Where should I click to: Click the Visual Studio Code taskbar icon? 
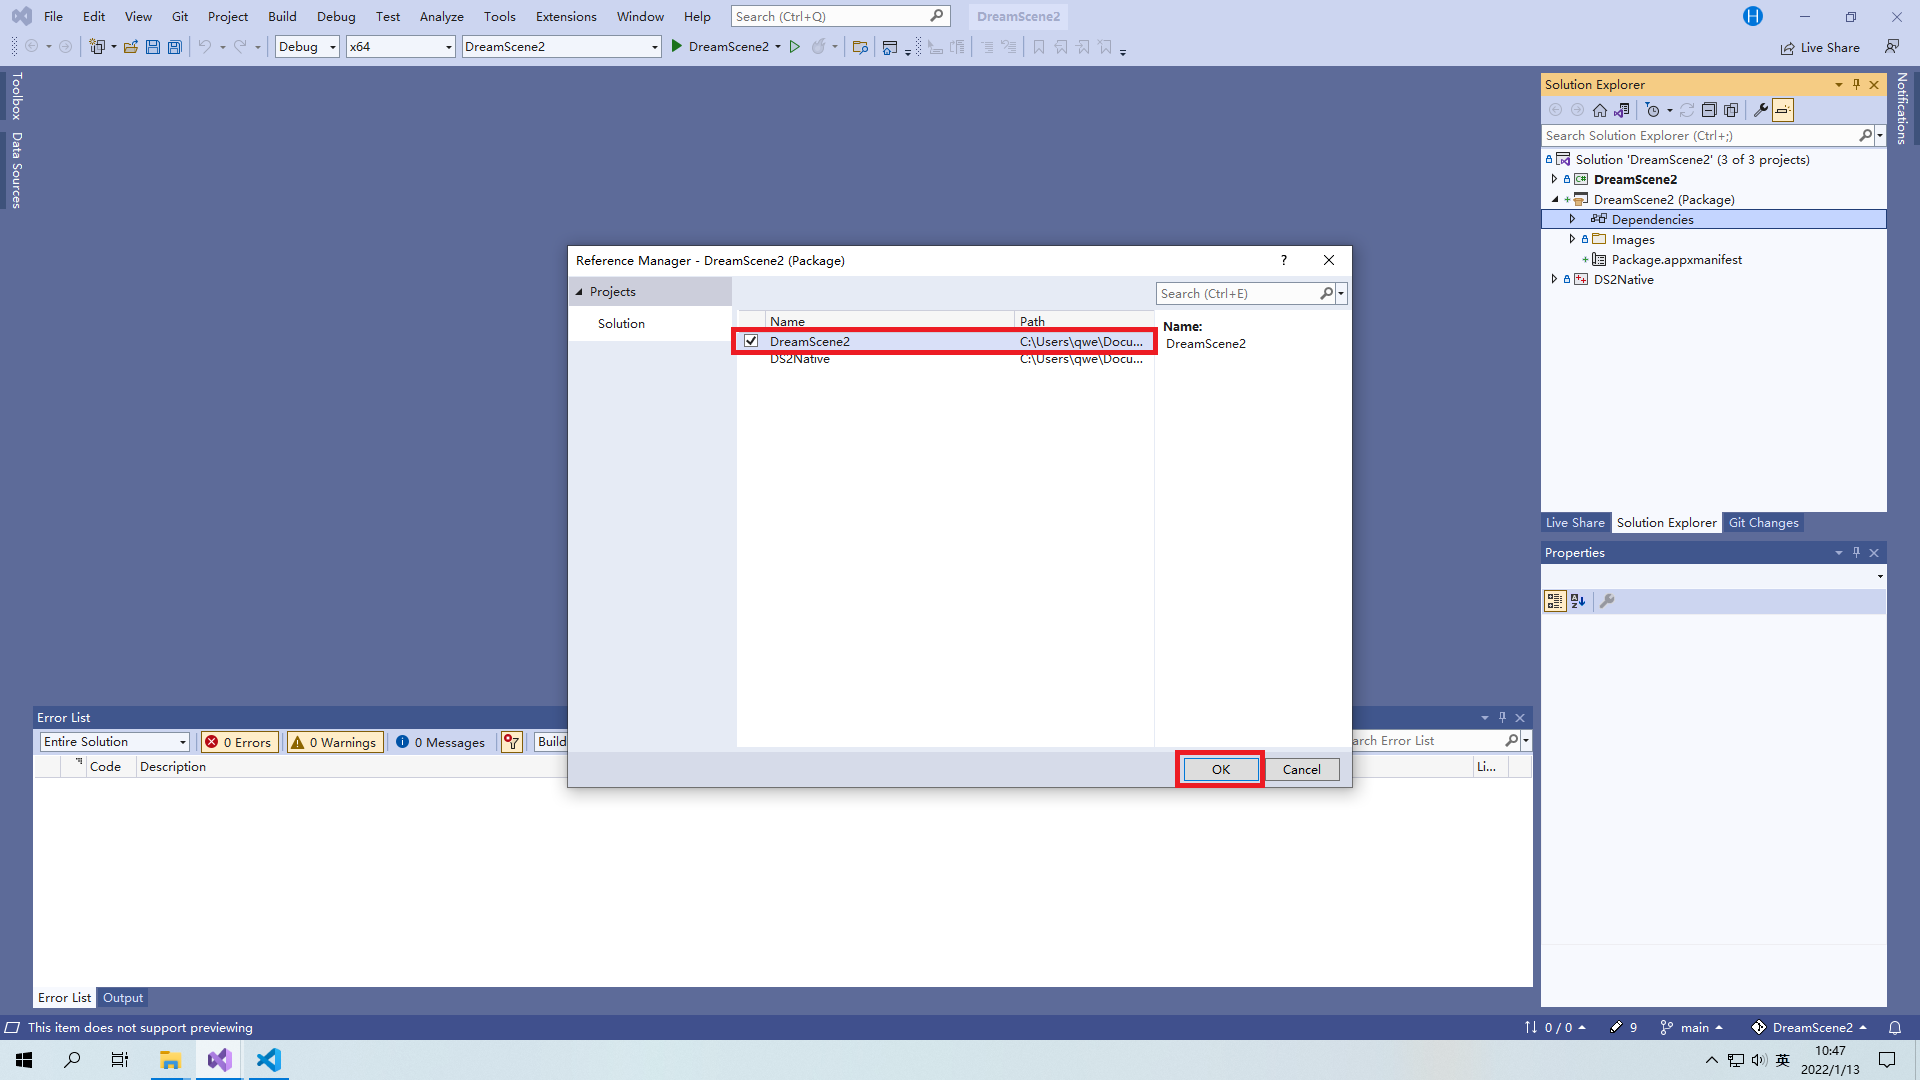tap(268, 1060)
